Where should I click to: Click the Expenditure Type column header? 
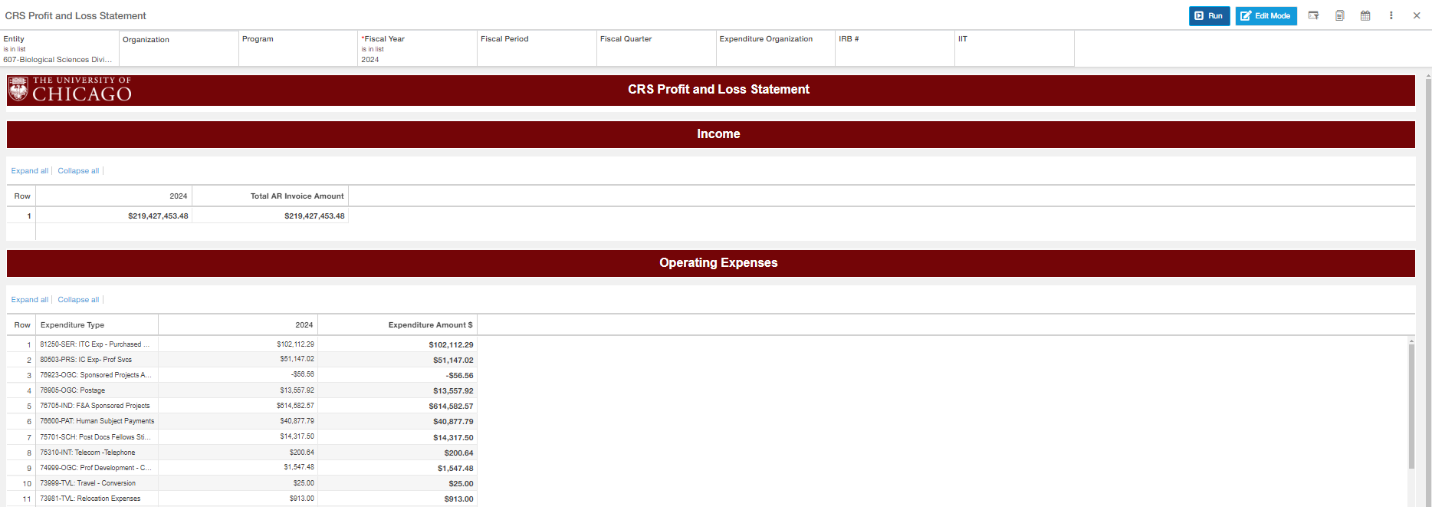pos(97,325)
